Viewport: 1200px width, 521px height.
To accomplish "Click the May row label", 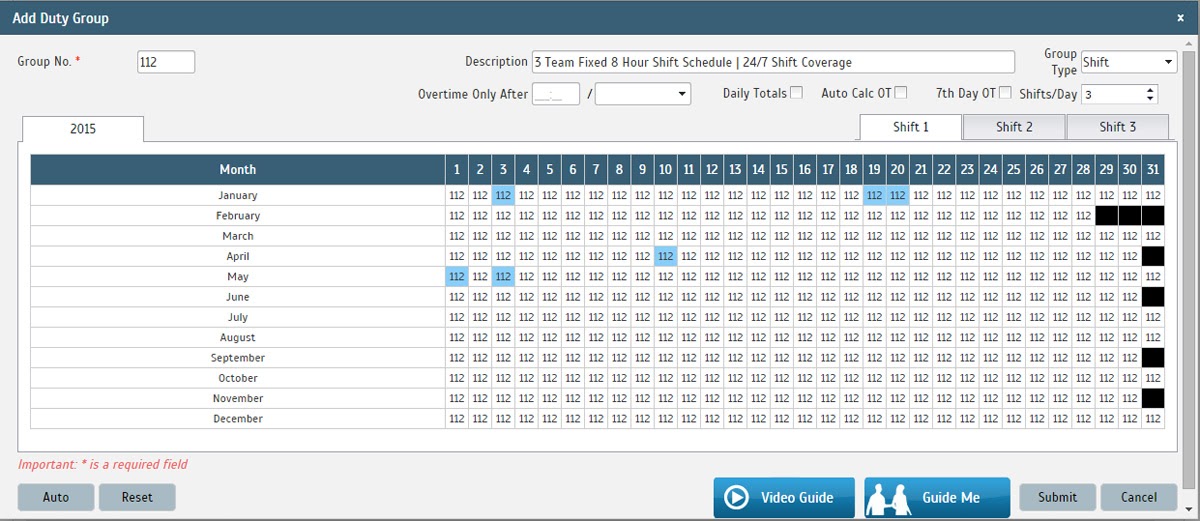I will tap(238, 277).
